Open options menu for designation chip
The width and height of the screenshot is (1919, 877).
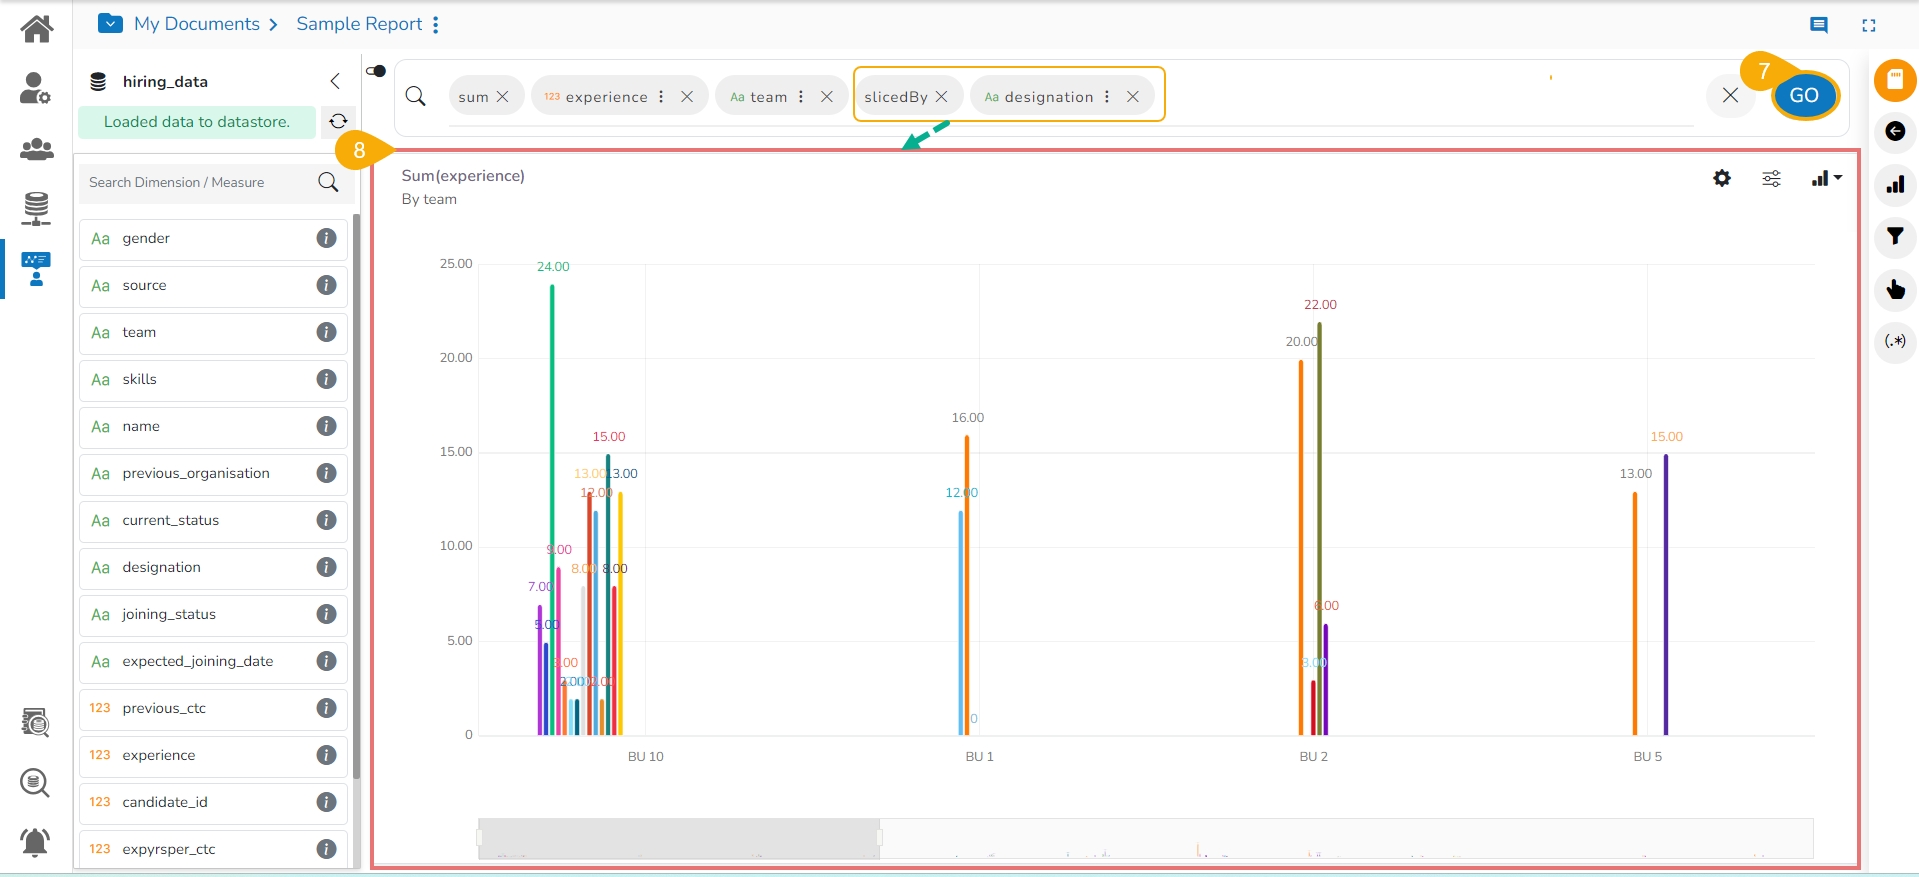(x=1107, y=97)
